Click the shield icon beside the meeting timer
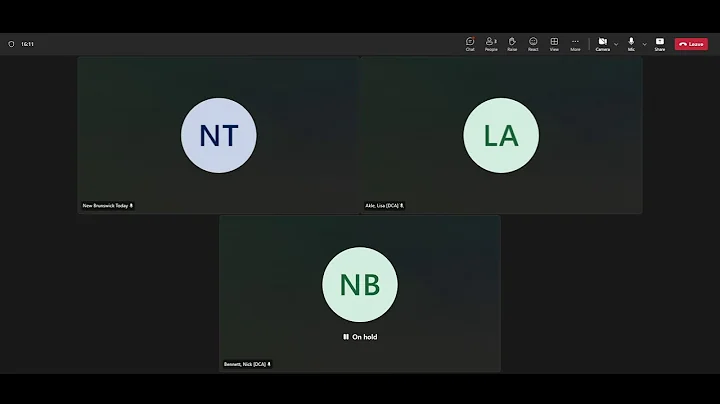Image resolution: width=720 pixels, height=404 pixels. (x=11, y=44)
